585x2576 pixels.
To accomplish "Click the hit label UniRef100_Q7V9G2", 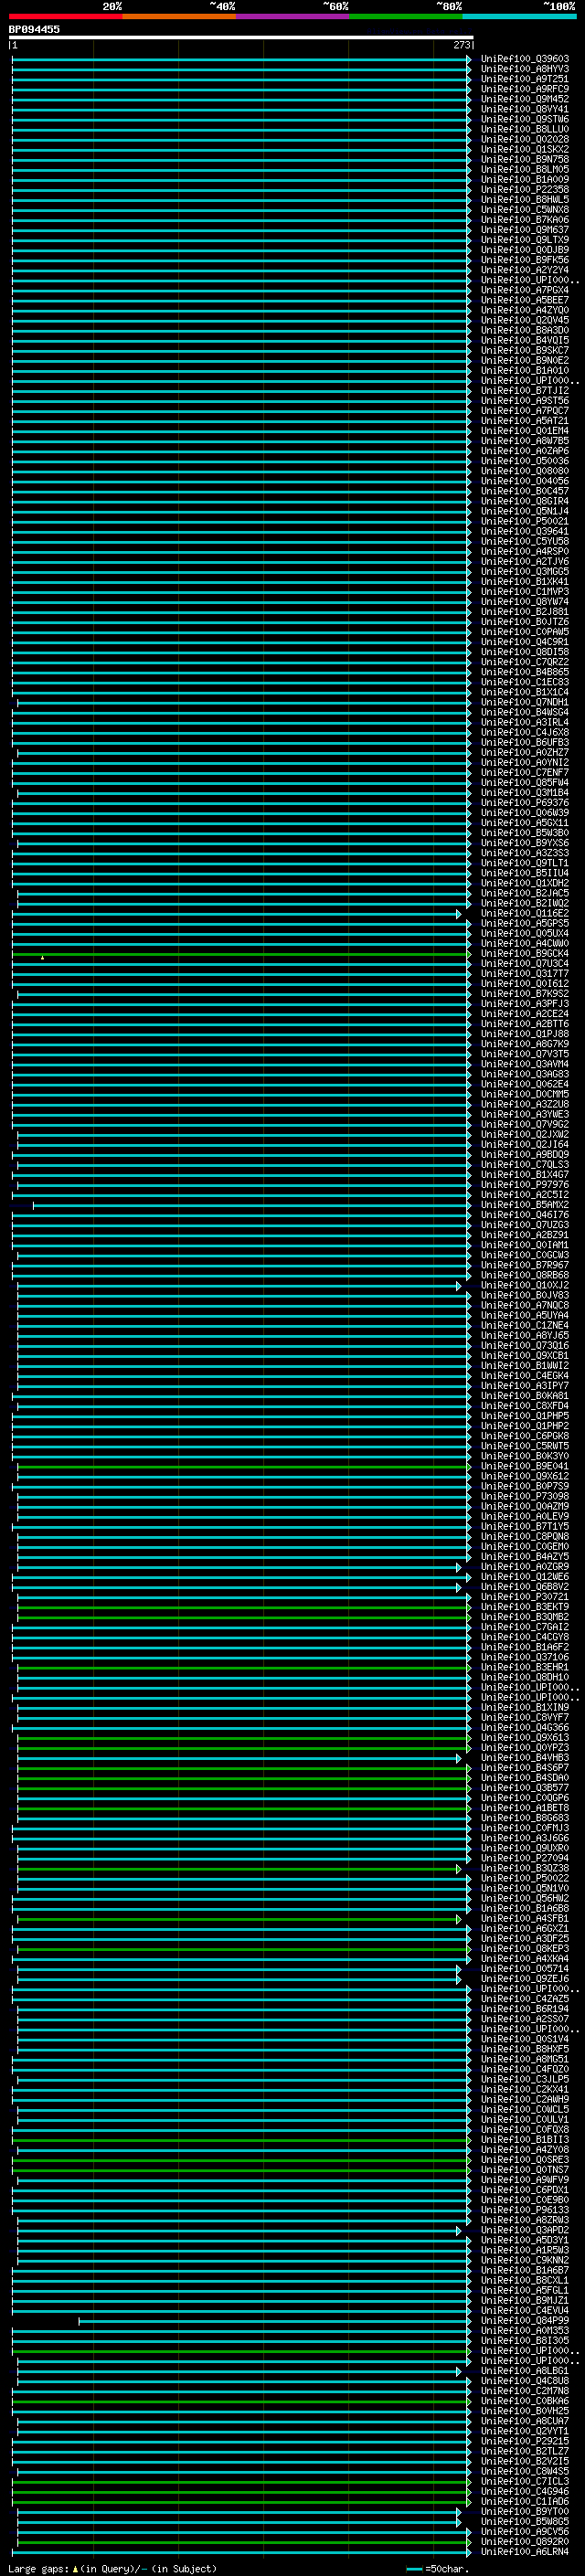I will point(525,1125).
